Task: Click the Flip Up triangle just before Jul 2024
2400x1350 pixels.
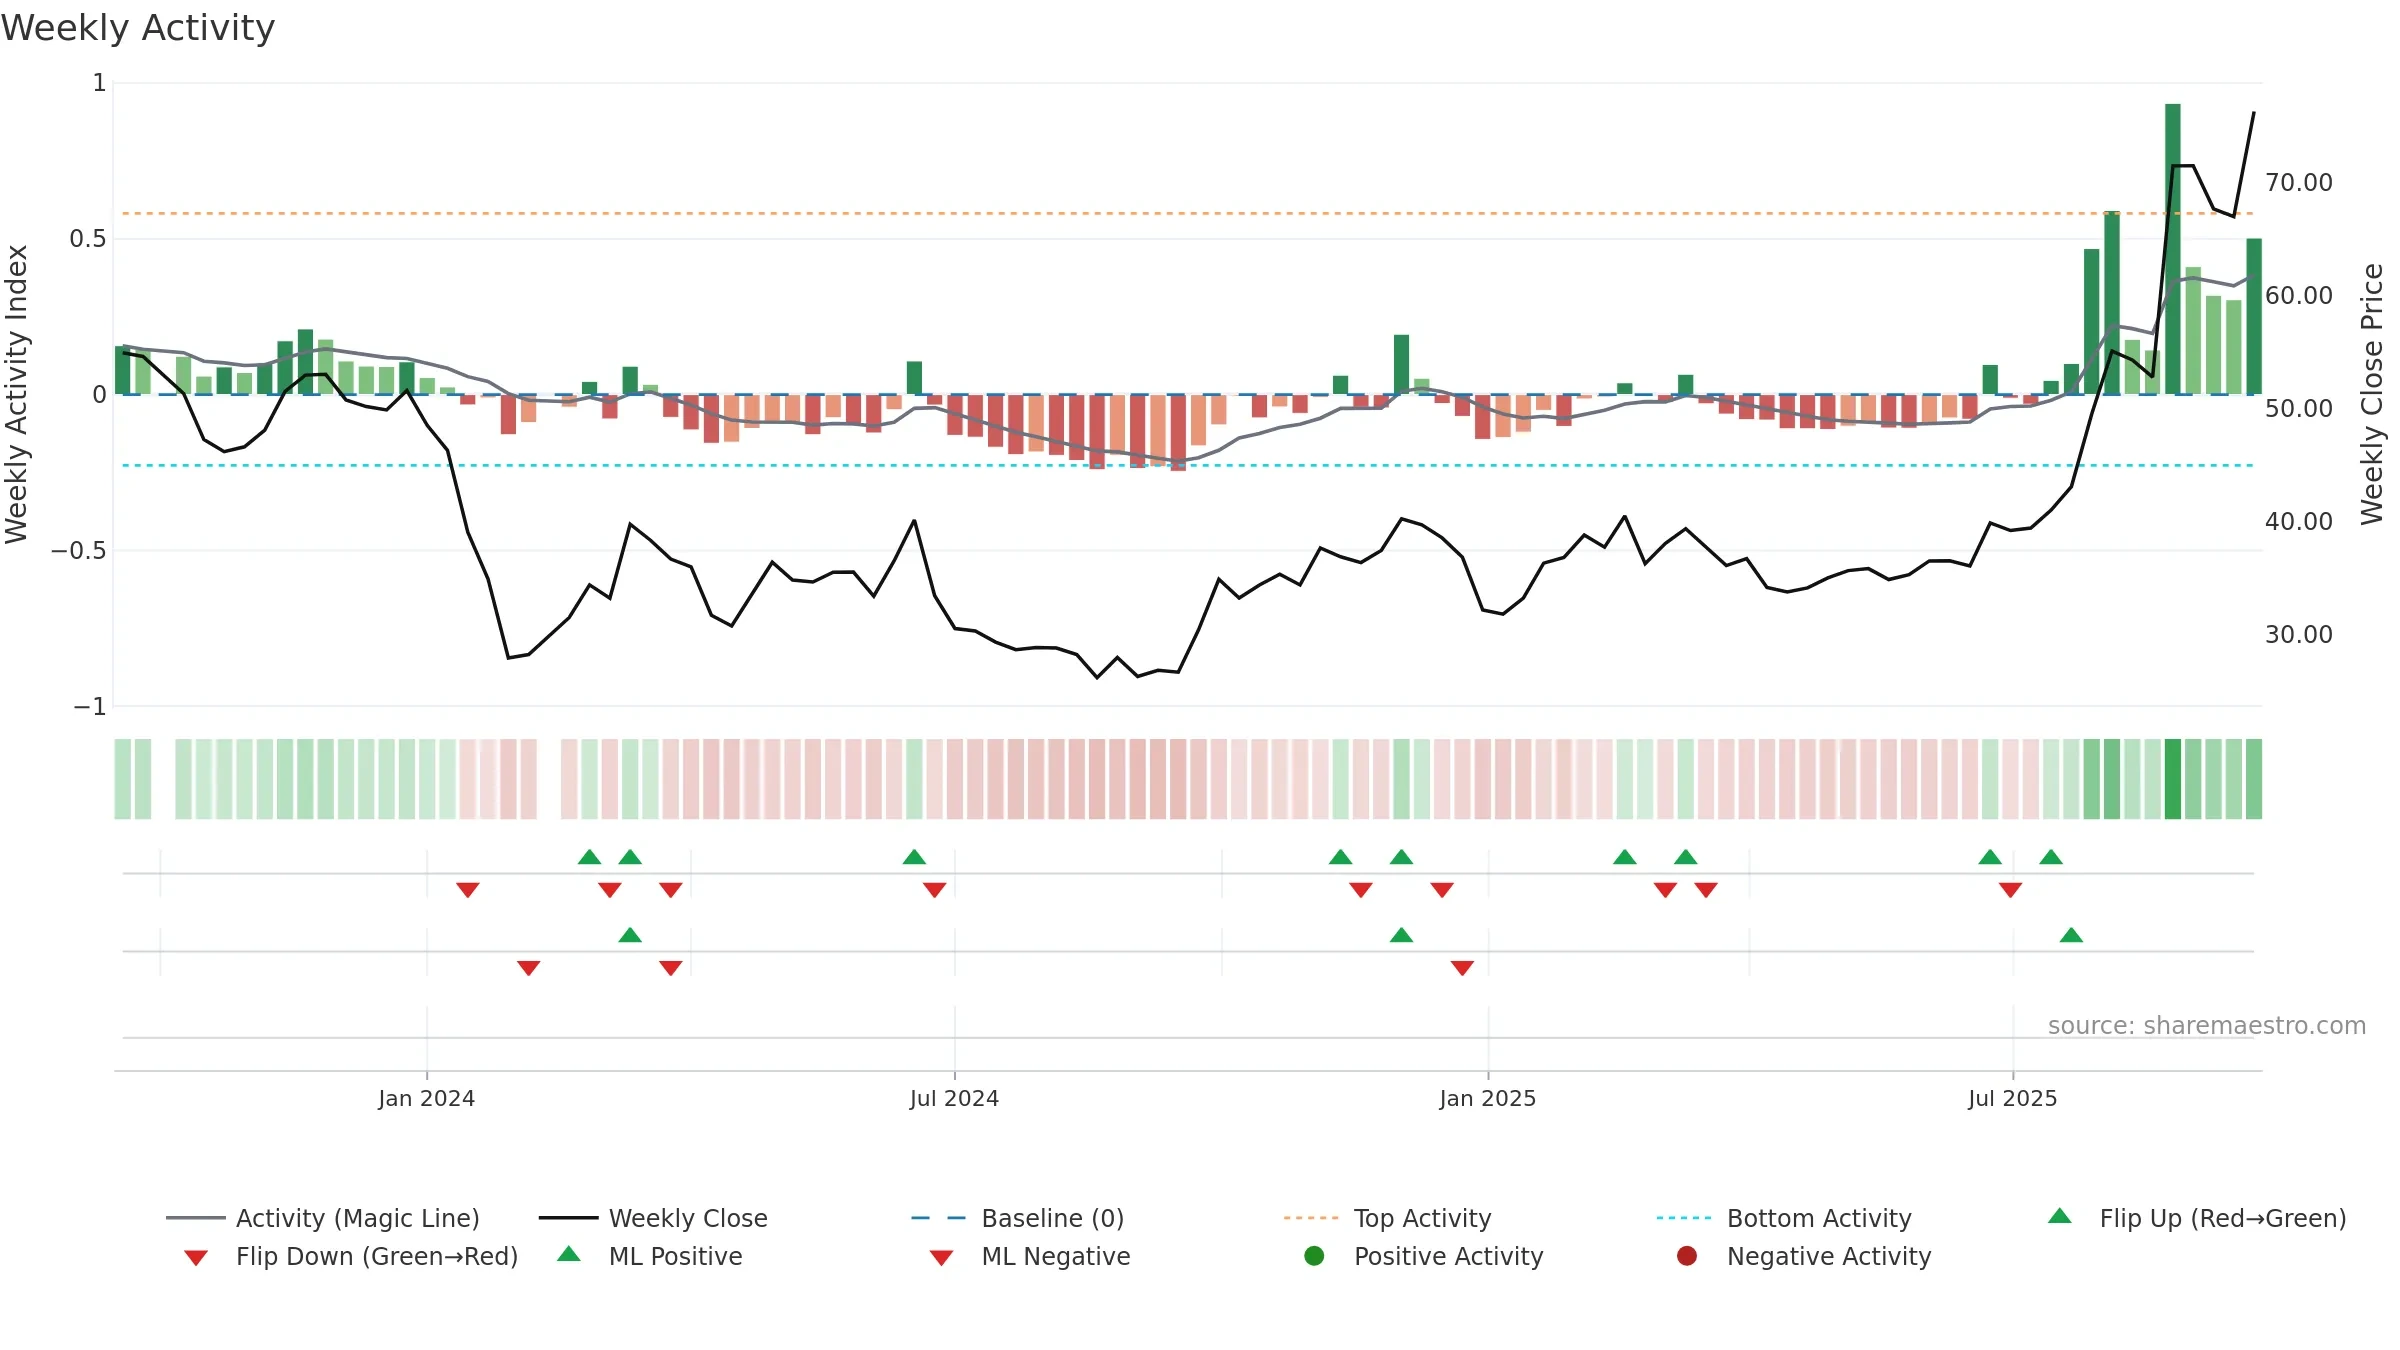Action: [x=914, y=857]
